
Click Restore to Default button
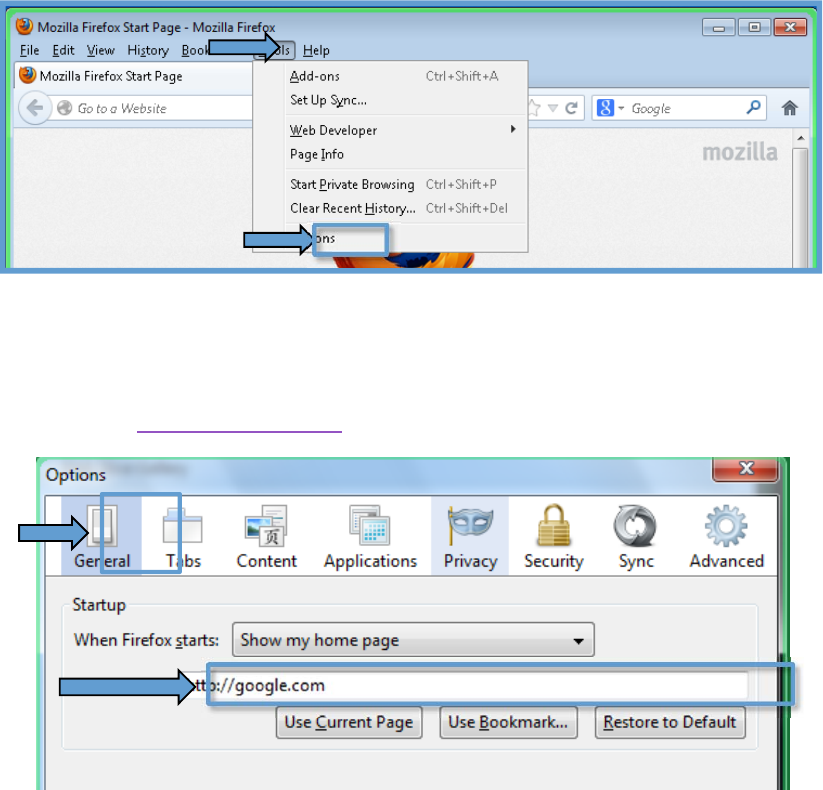click(x=670, y=722)
